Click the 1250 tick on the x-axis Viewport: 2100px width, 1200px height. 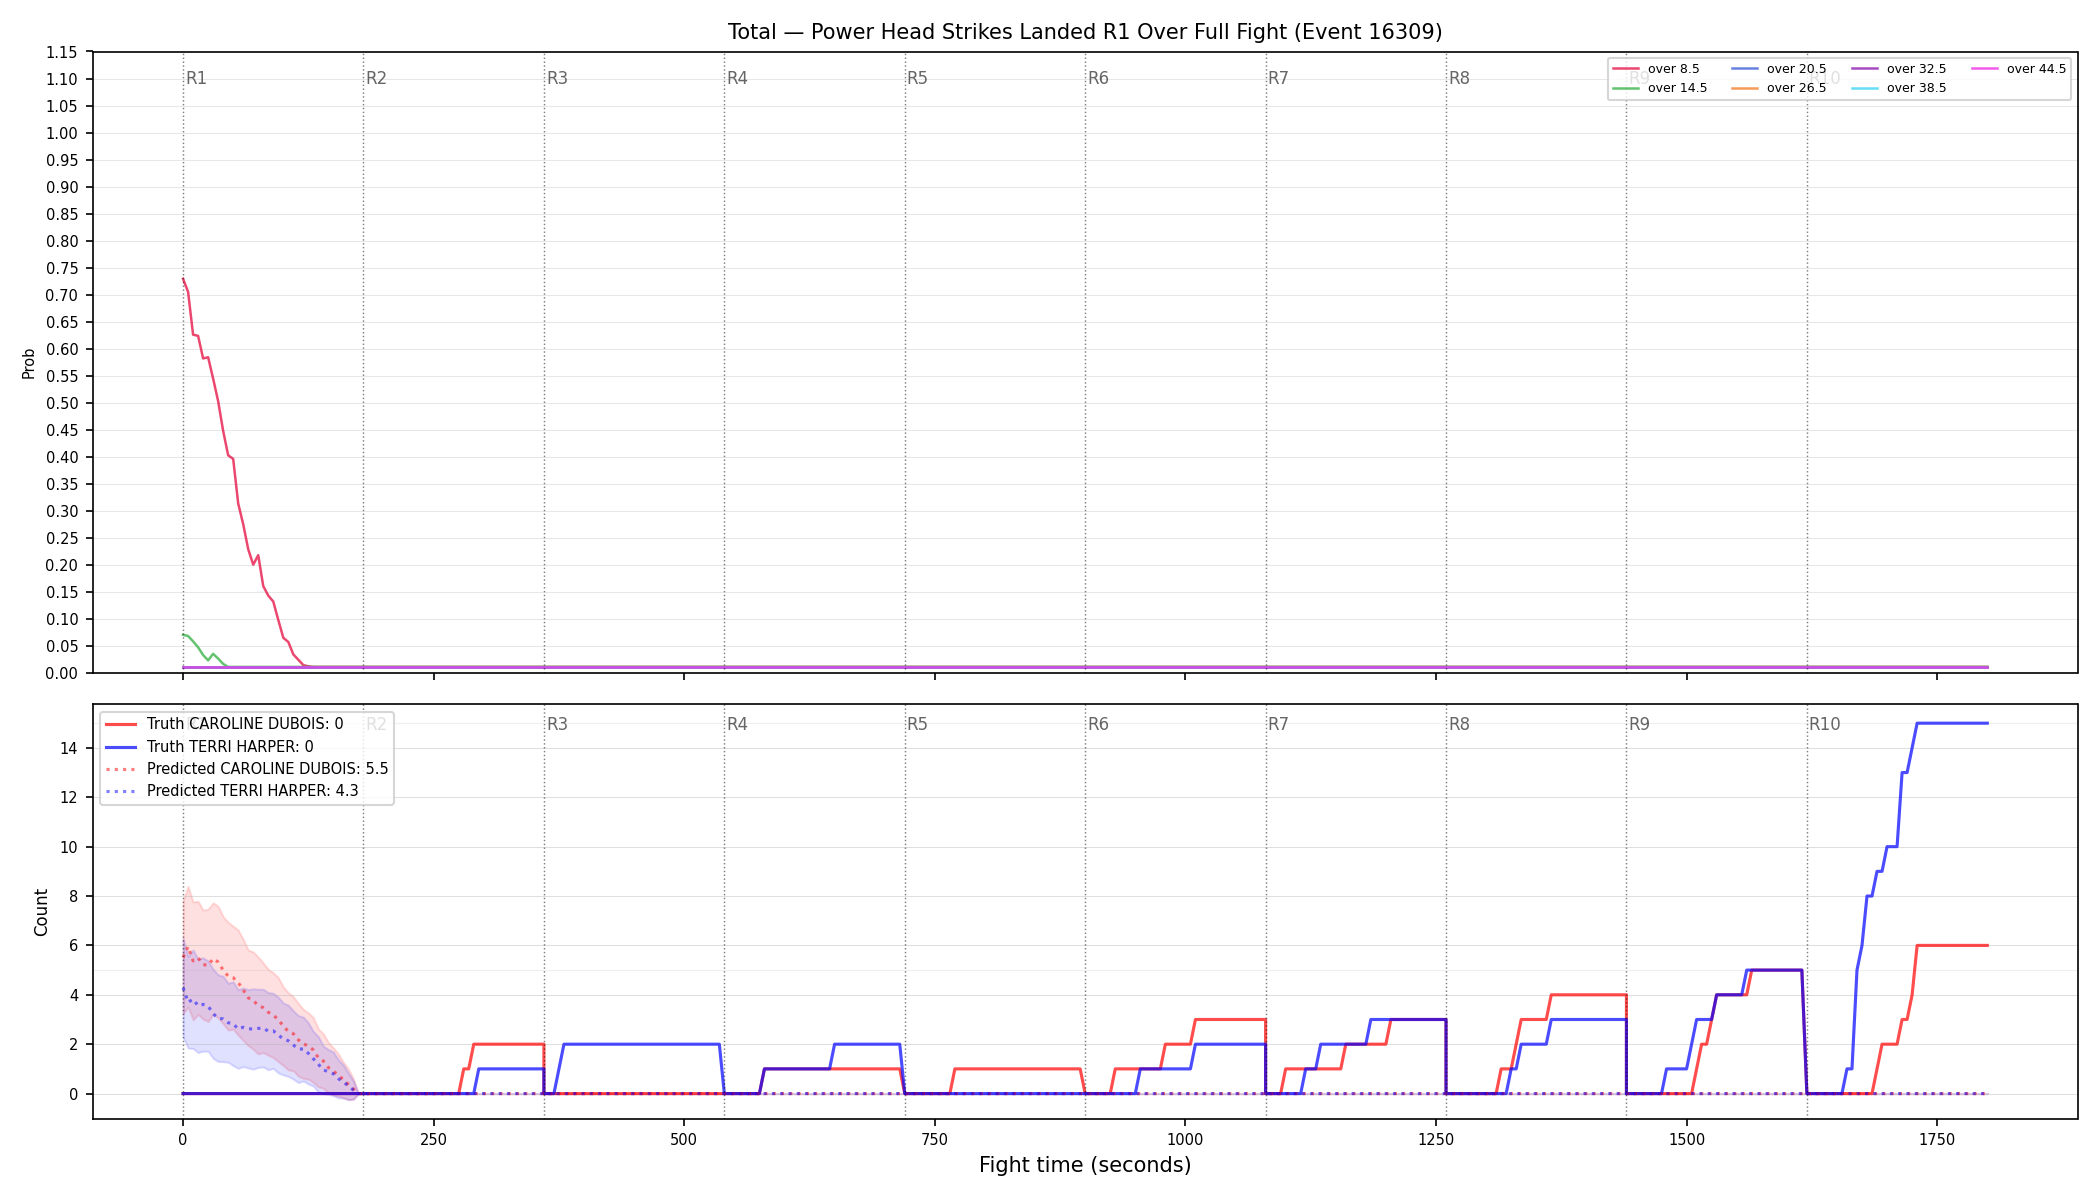pyautogui.click(x=1436, y=1139)
